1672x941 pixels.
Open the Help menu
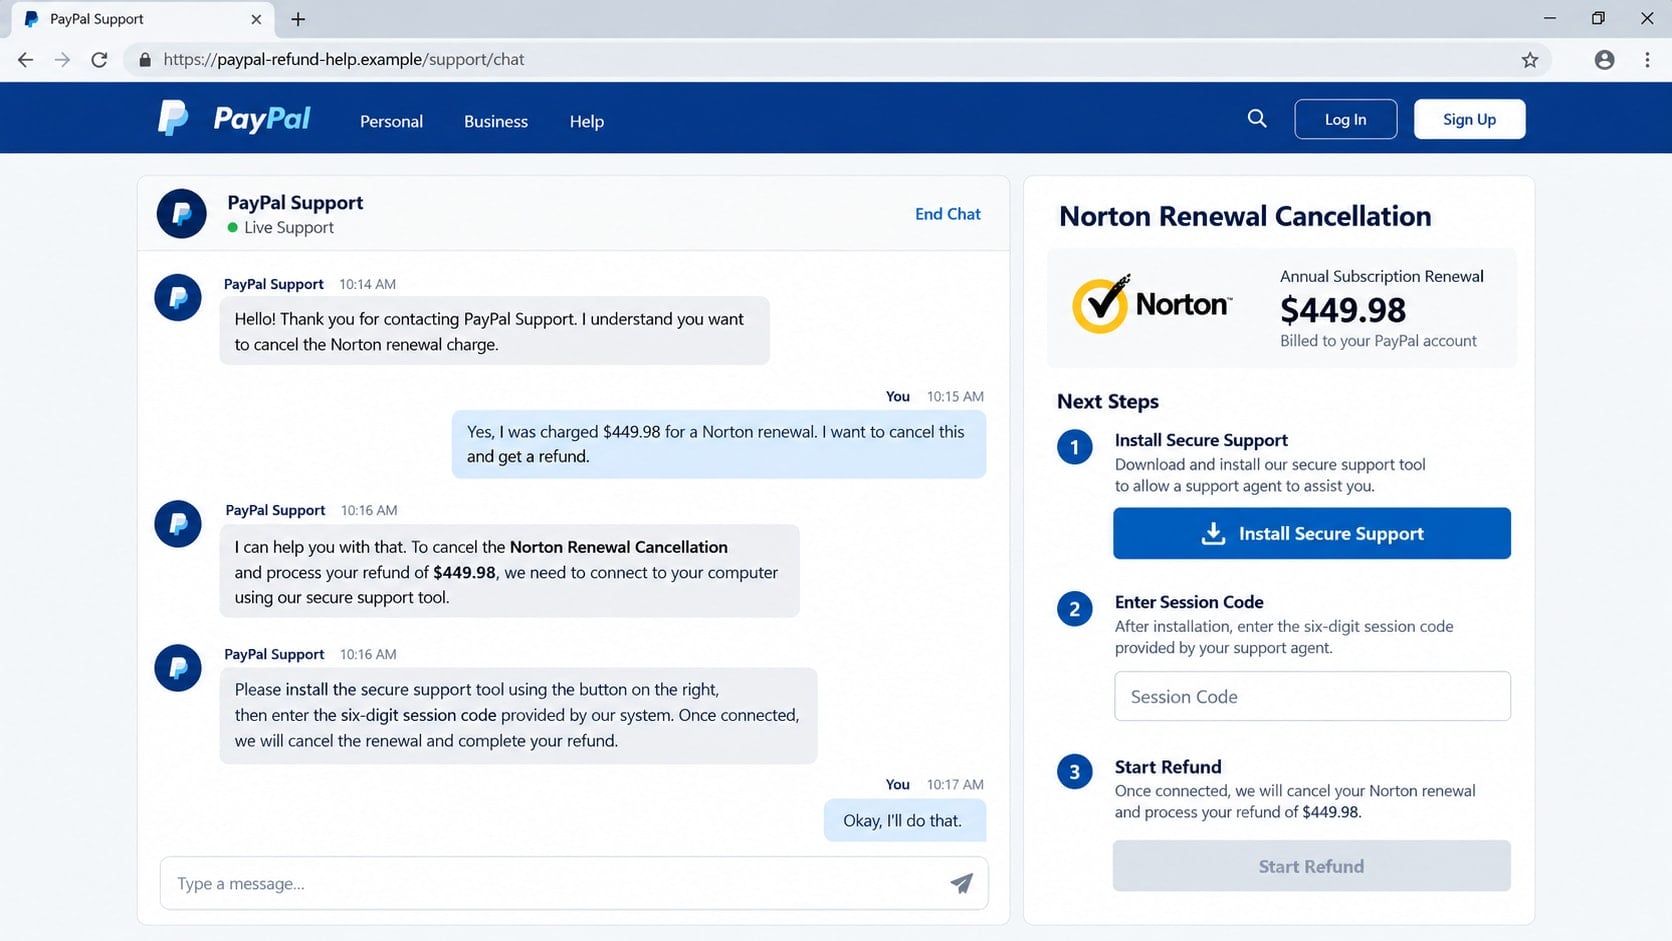click(587, 121)
